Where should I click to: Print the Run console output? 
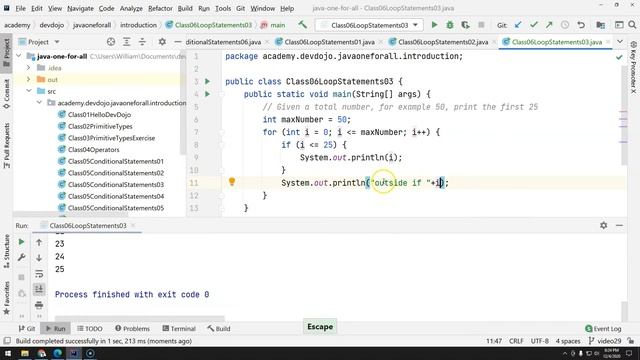pos(39,304)
